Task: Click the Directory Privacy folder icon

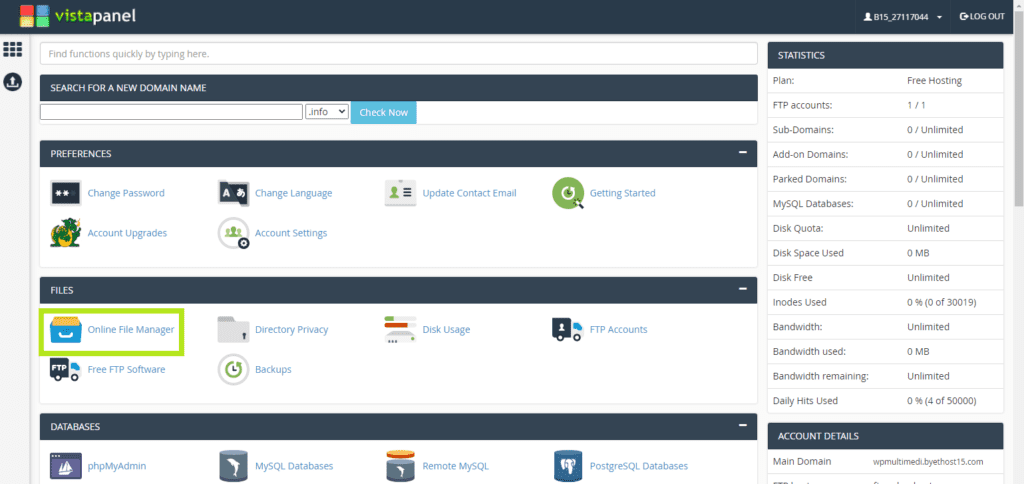Action: point(233,330)
